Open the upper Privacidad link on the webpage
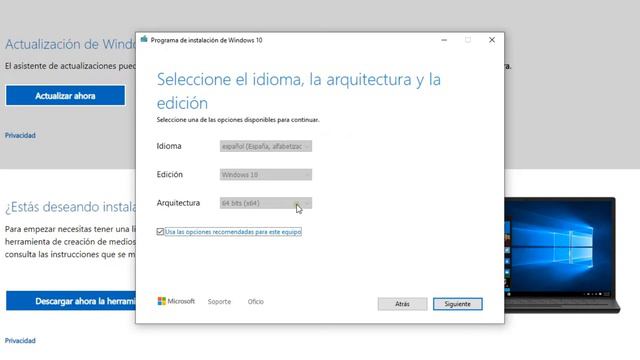This screenshot has width=640, height=360. pos(20,136)
